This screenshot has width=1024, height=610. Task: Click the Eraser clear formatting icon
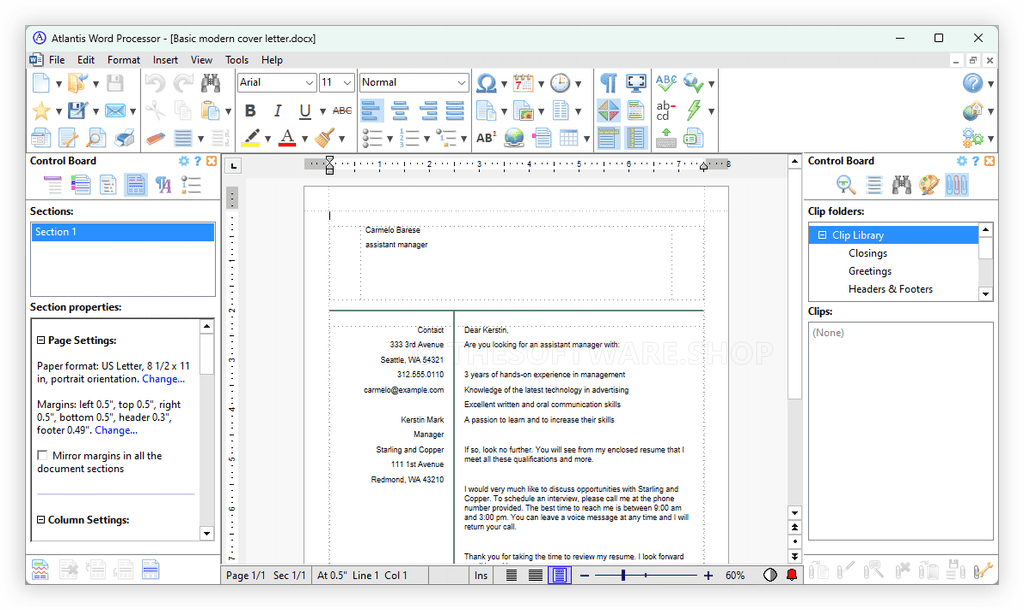pos(155,138)
